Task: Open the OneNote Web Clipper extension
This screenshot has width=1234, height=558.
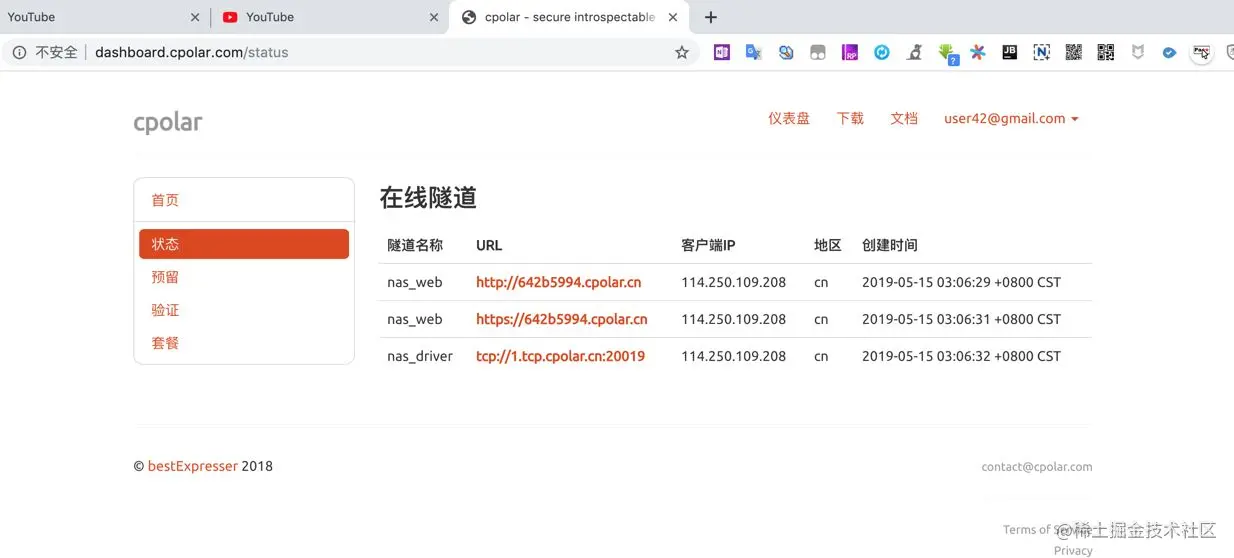Action: click(722, 52)
